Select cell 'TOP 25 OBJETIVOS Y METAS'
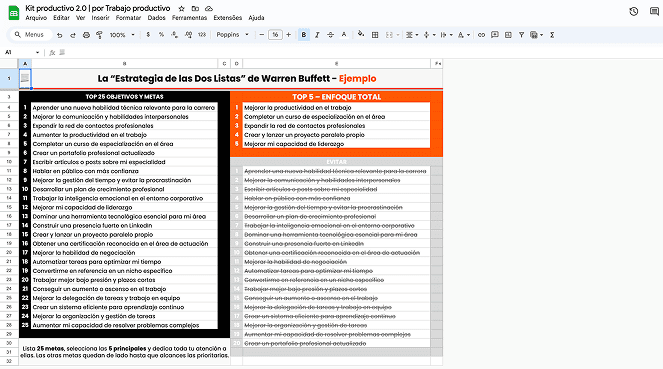This screenshot has height=369, width=663. (x=124, y=97)
